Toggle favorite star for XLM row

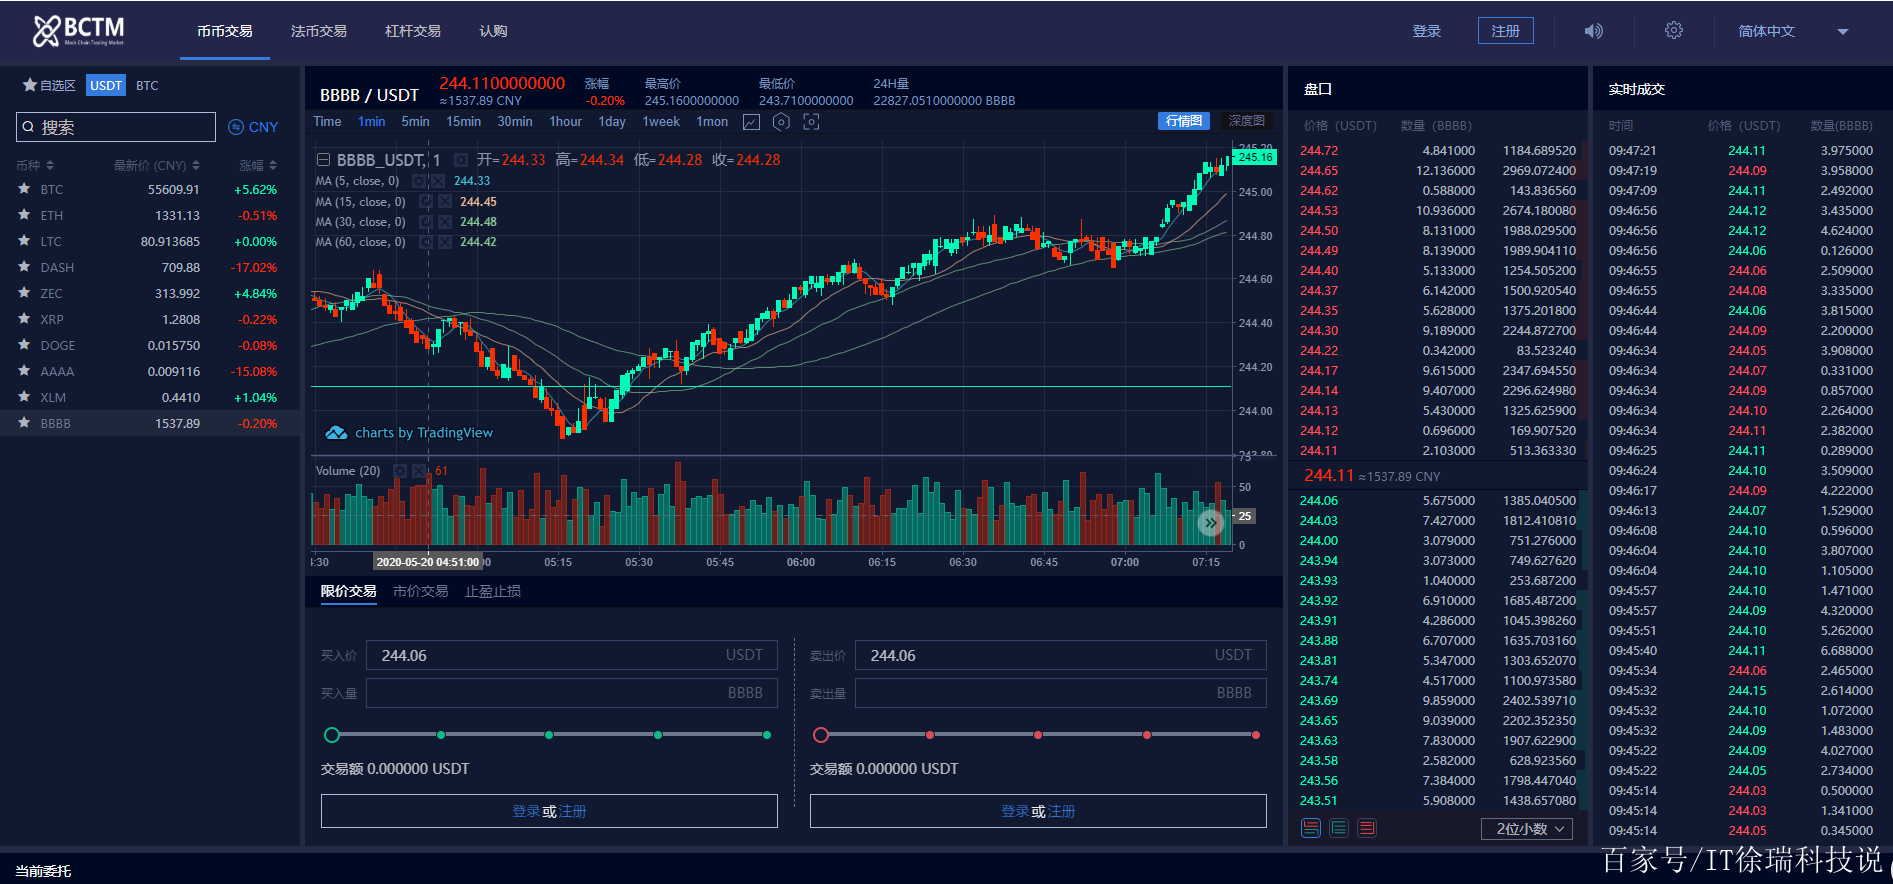(x=24, y=397)
